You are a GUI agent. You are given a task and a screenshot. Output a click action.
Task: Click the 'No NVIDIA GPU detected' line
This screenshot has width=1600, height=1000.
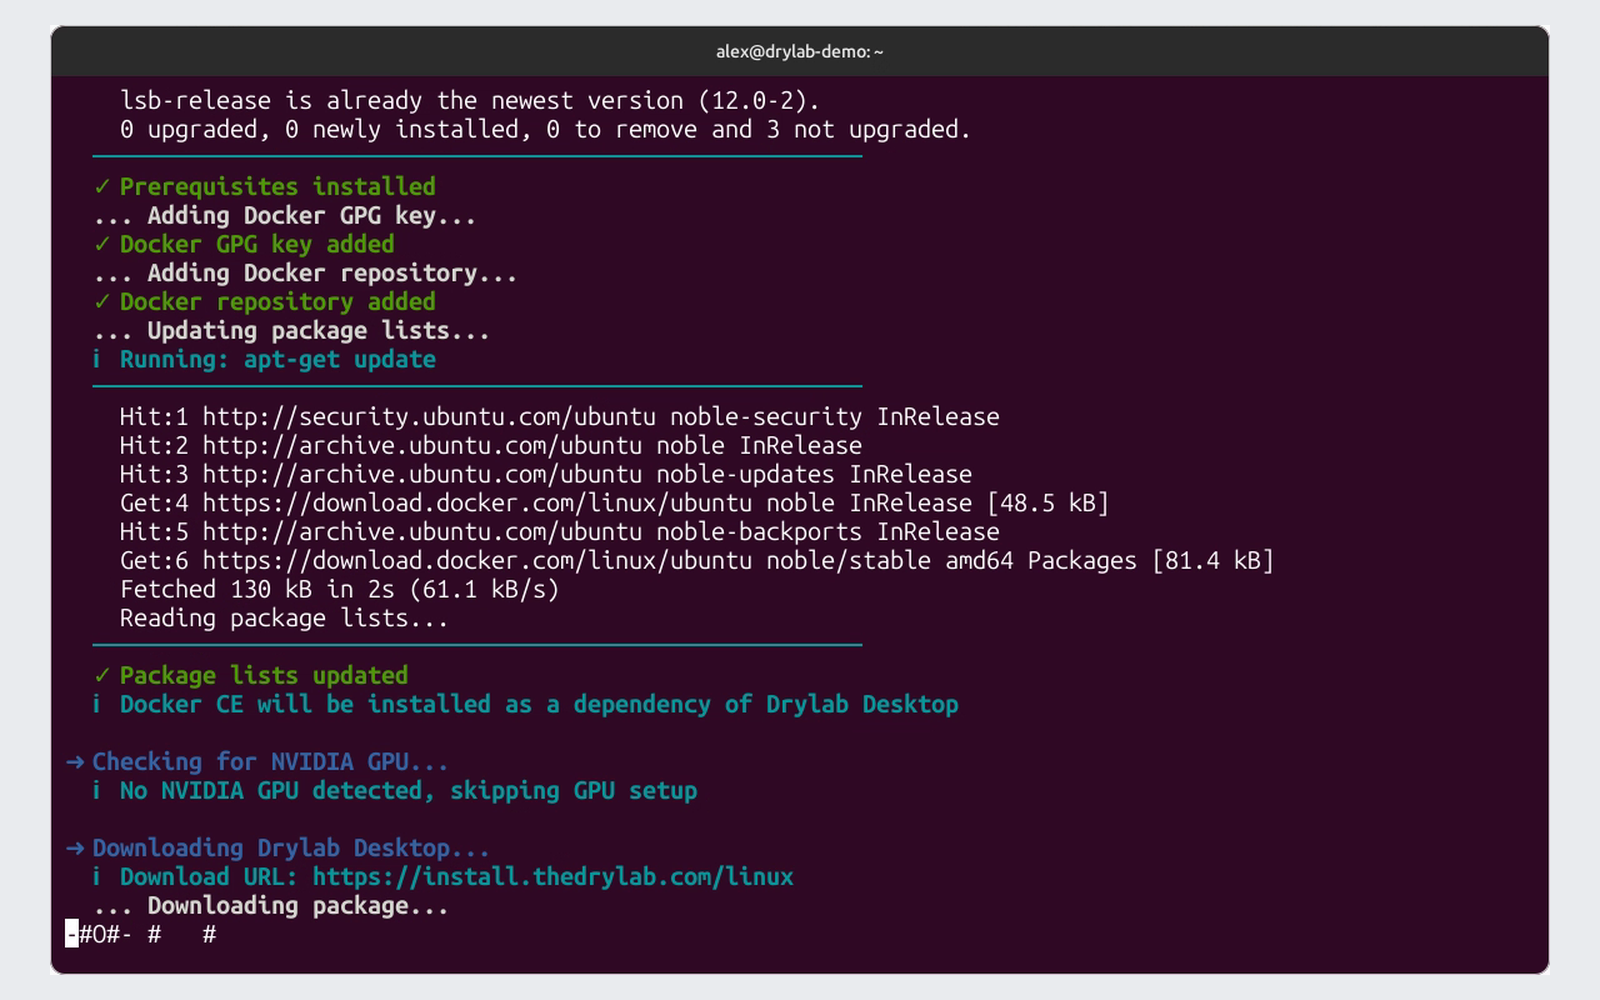click(395, 791)
